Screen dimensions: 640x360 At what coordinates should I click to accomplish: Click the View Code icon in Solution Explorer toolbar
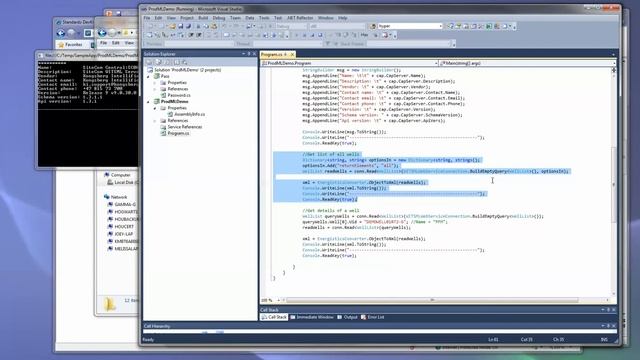point(176,62)
